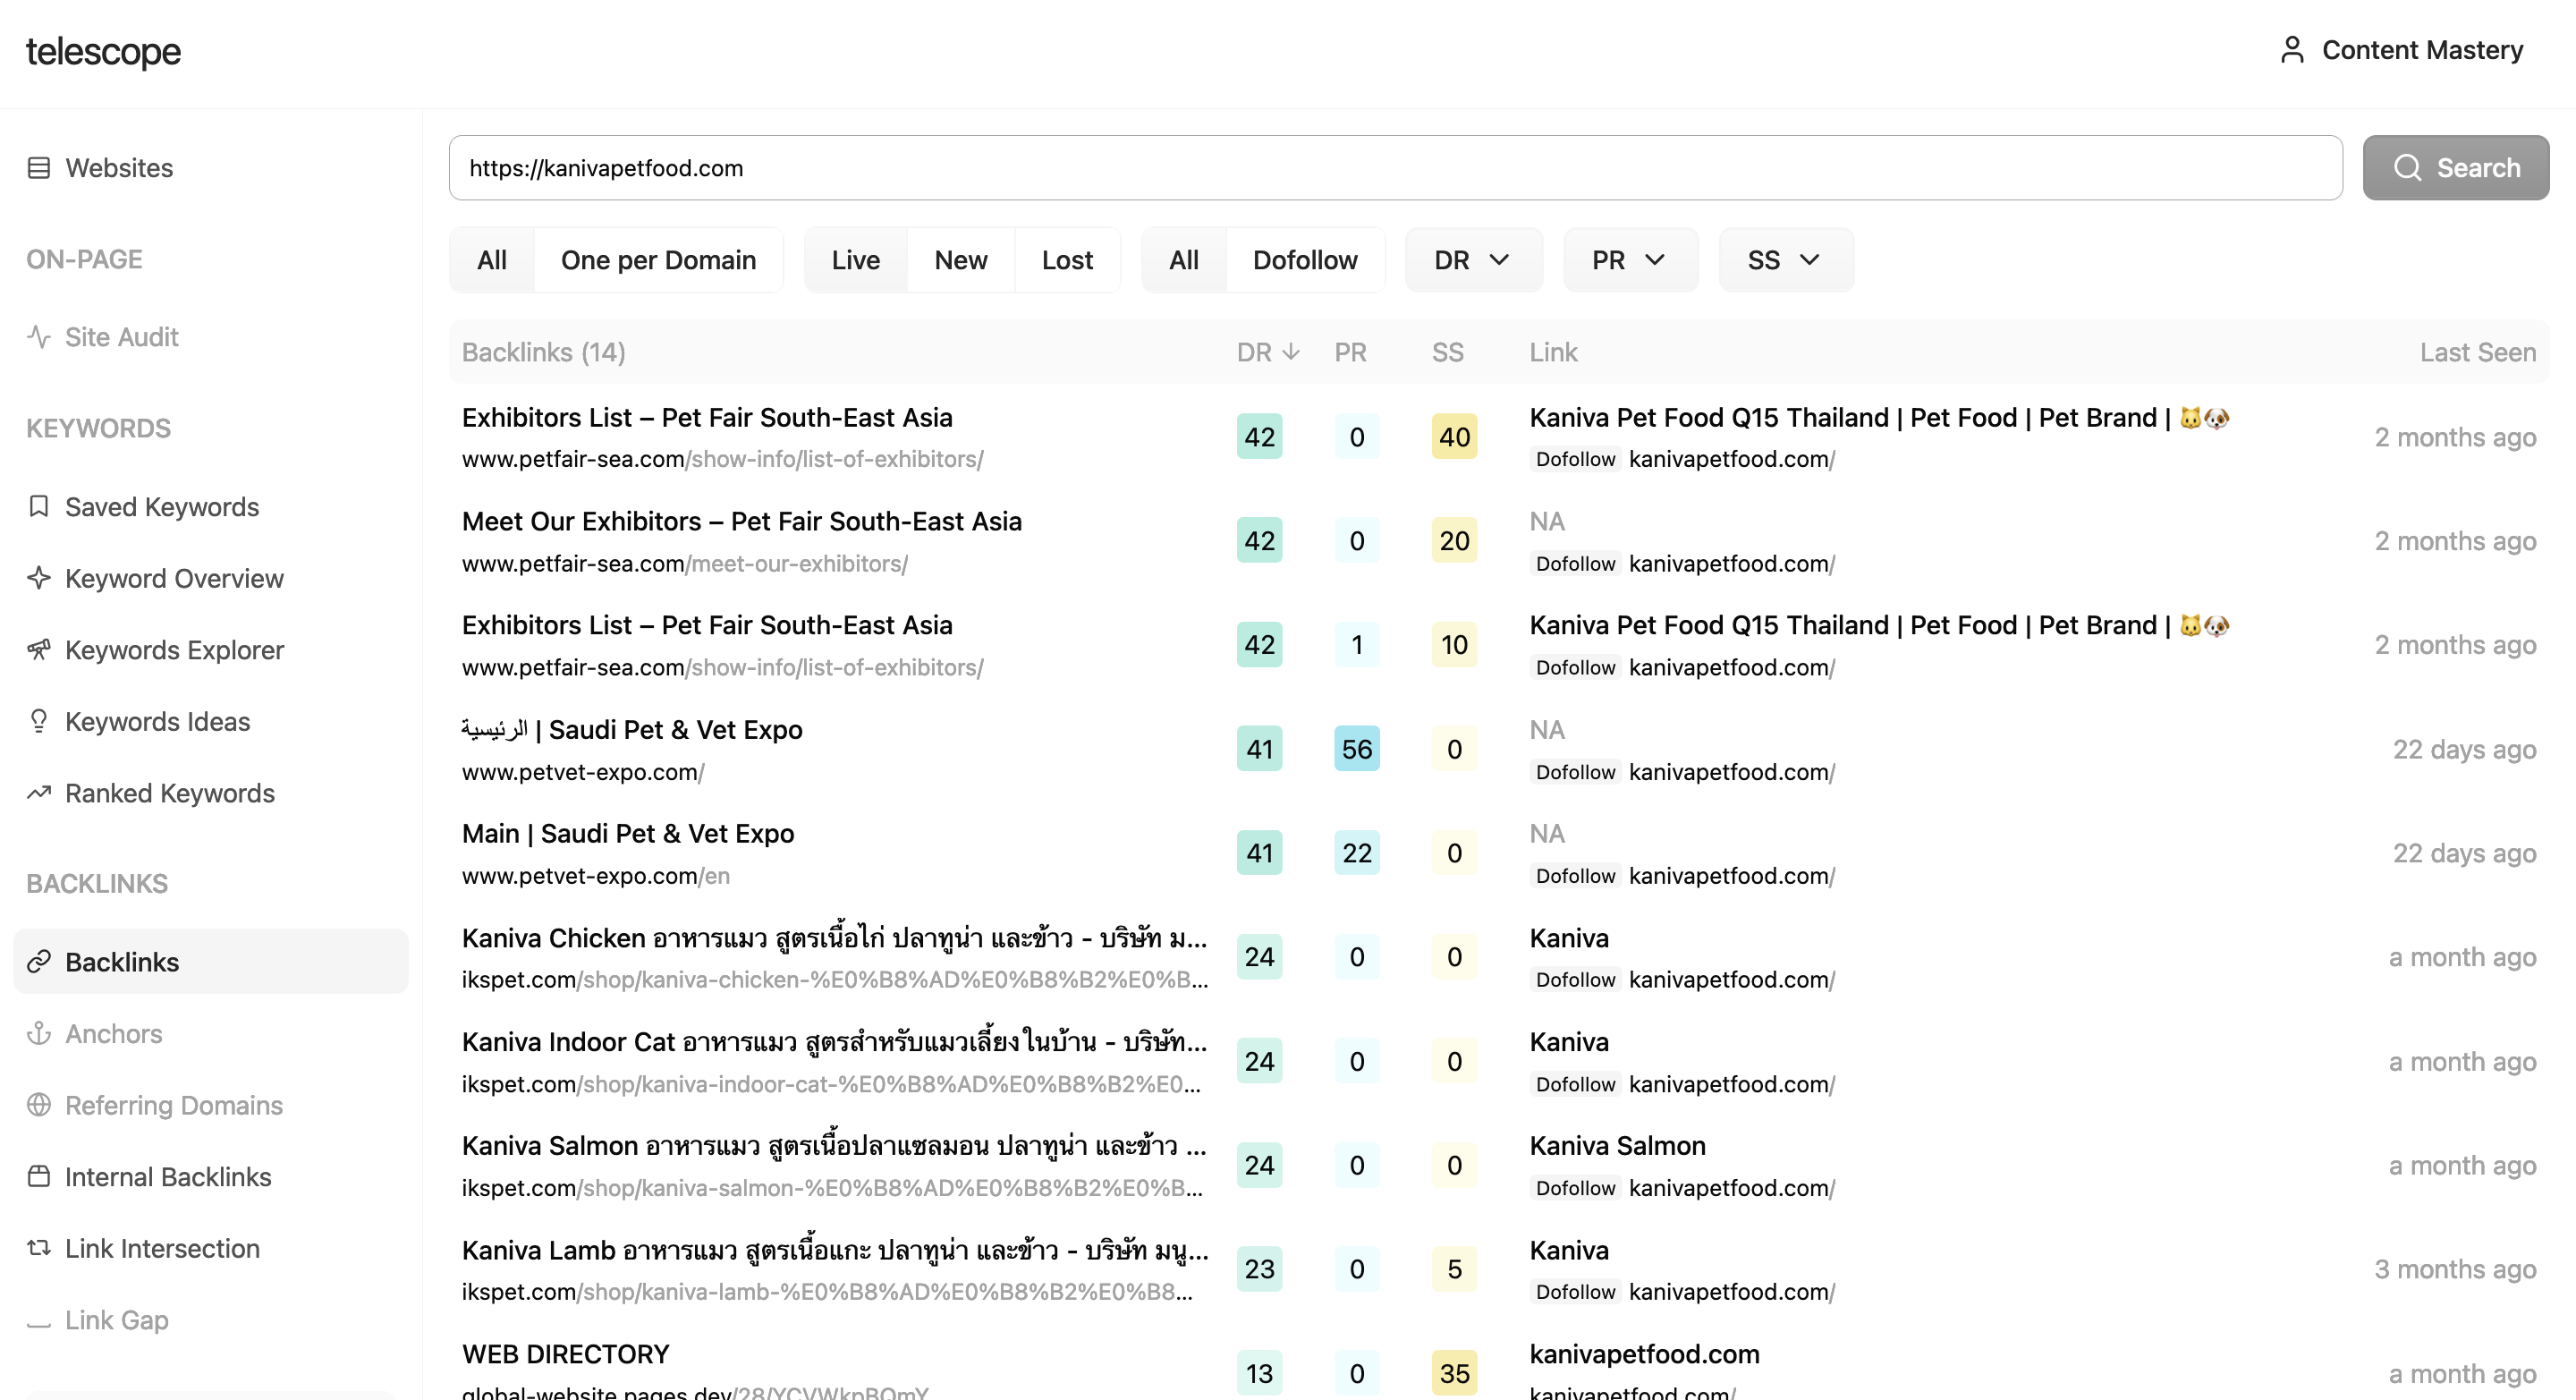Click the Keywords Explorer telescope icon

coord(39,650)
